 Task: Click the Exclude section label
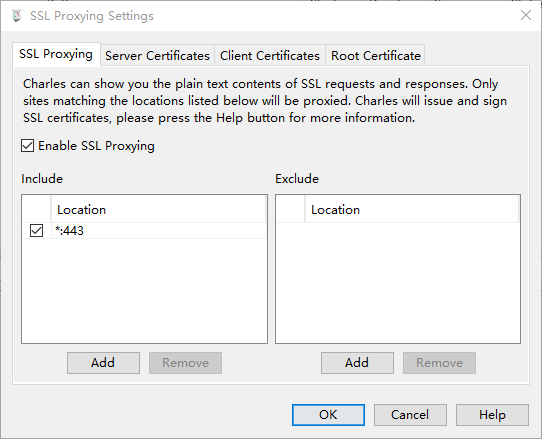coord(297,179)
